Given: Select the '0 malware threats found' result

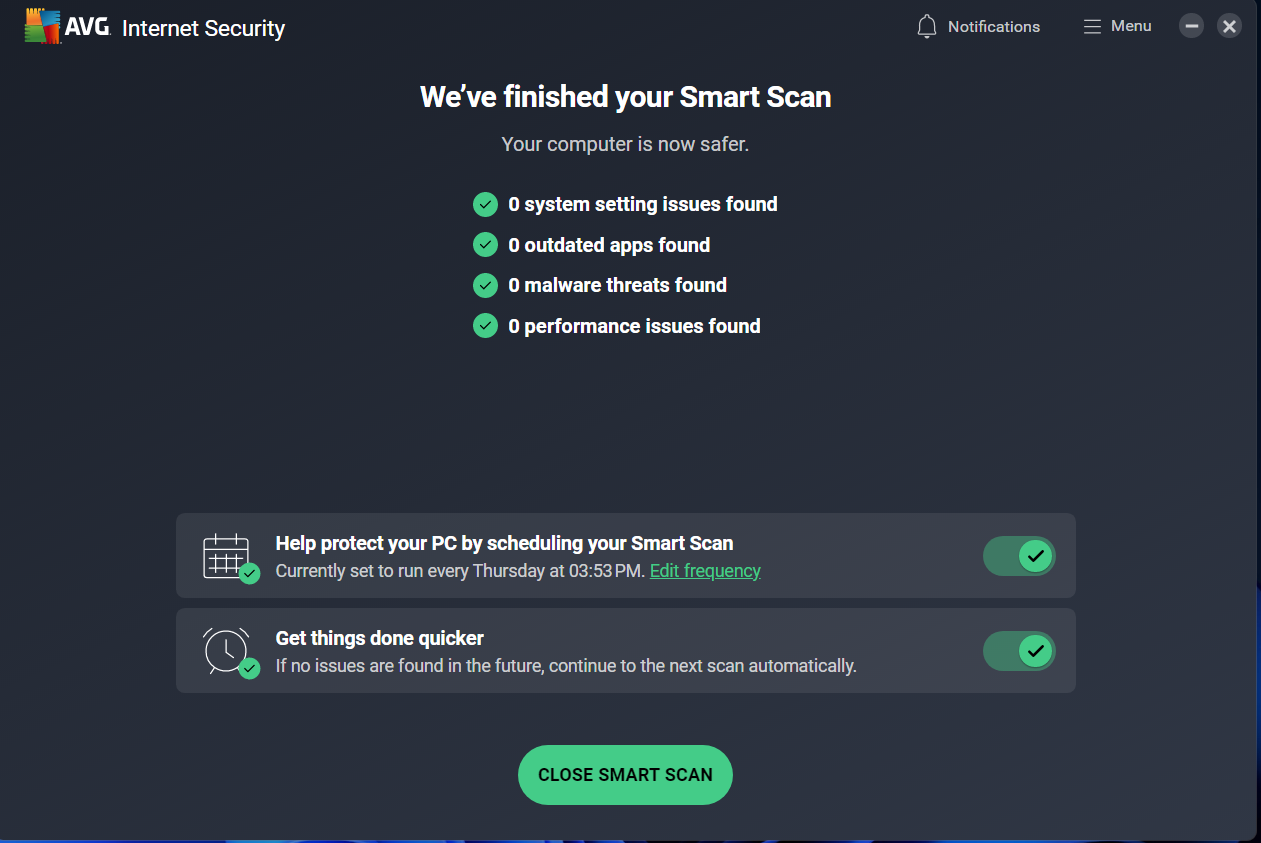Looking at the screenshot, I should (x=617, y=285).
